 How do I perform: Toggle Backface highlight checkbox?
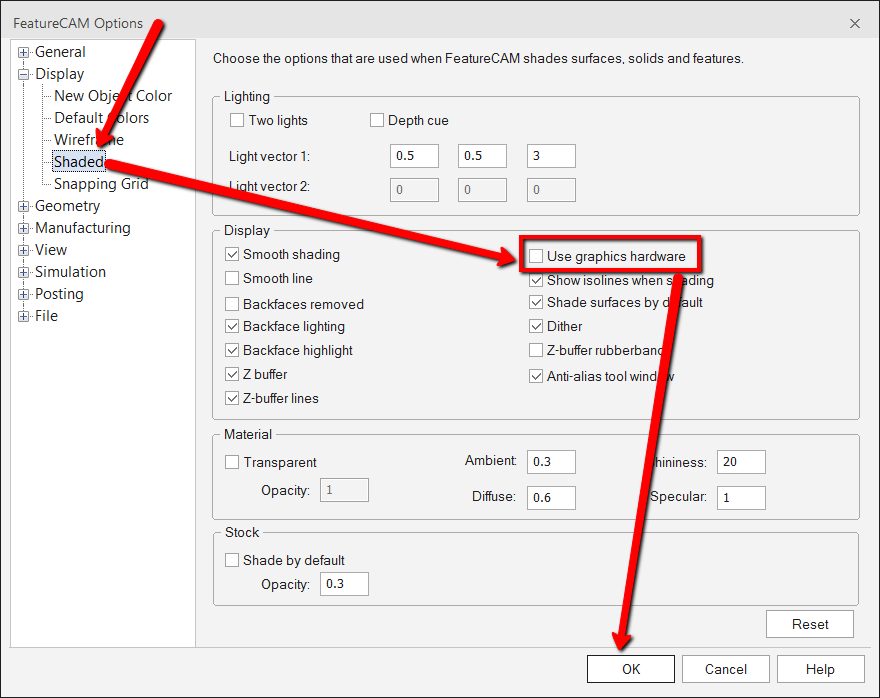pyautogui.click(x=232, y=351)
